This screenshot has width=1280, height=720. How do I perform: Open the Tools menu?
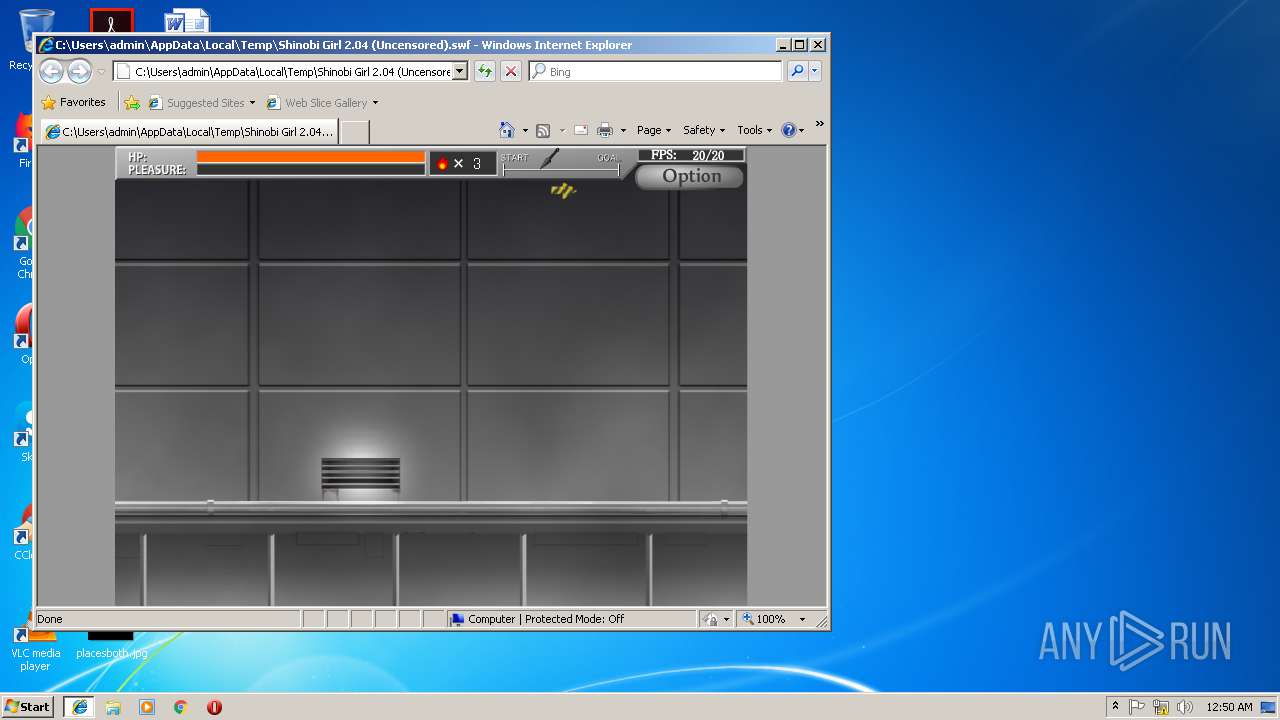[755, 130]
